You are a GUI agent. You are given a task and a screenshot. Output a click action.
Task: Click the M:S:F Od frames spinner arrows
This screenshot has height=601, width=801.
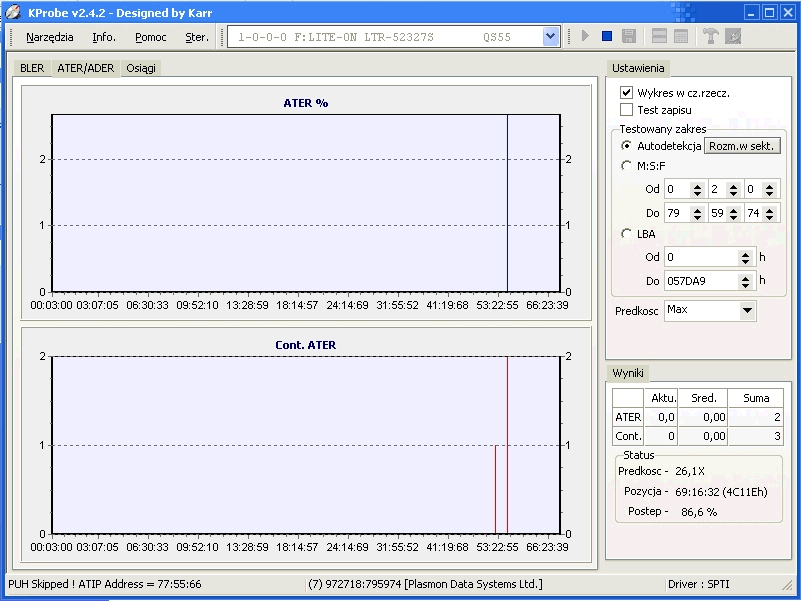pyautogui.click(x=769, y=190)
